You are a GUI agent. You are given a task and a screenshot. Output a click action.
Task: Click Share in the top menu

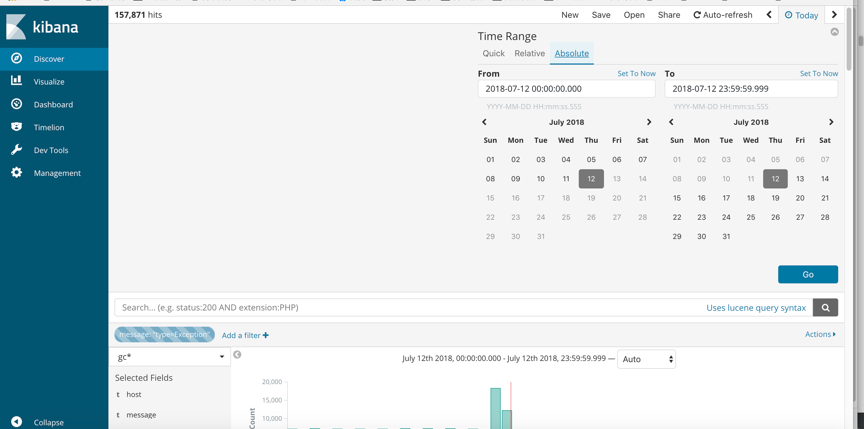pos(669,15)
